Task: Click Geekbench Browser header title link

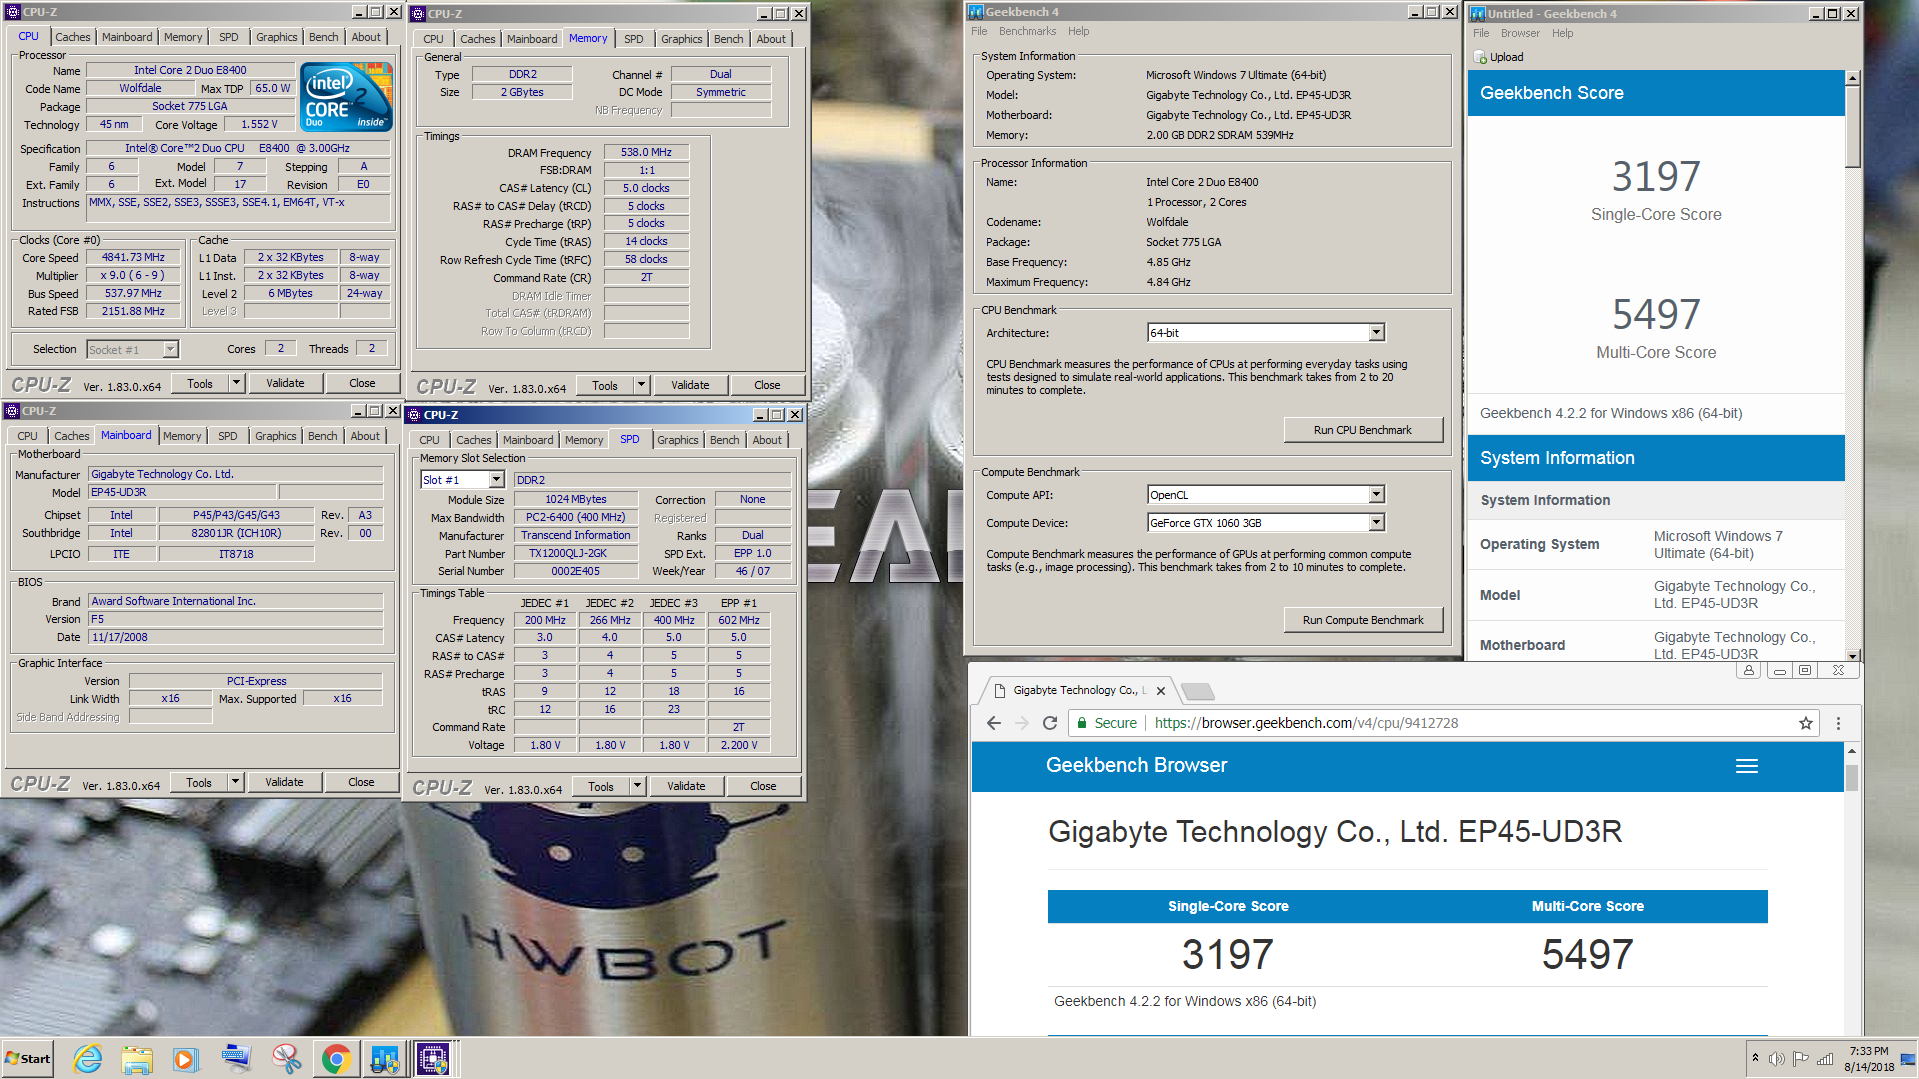Action: click(x=1136, y=766)
